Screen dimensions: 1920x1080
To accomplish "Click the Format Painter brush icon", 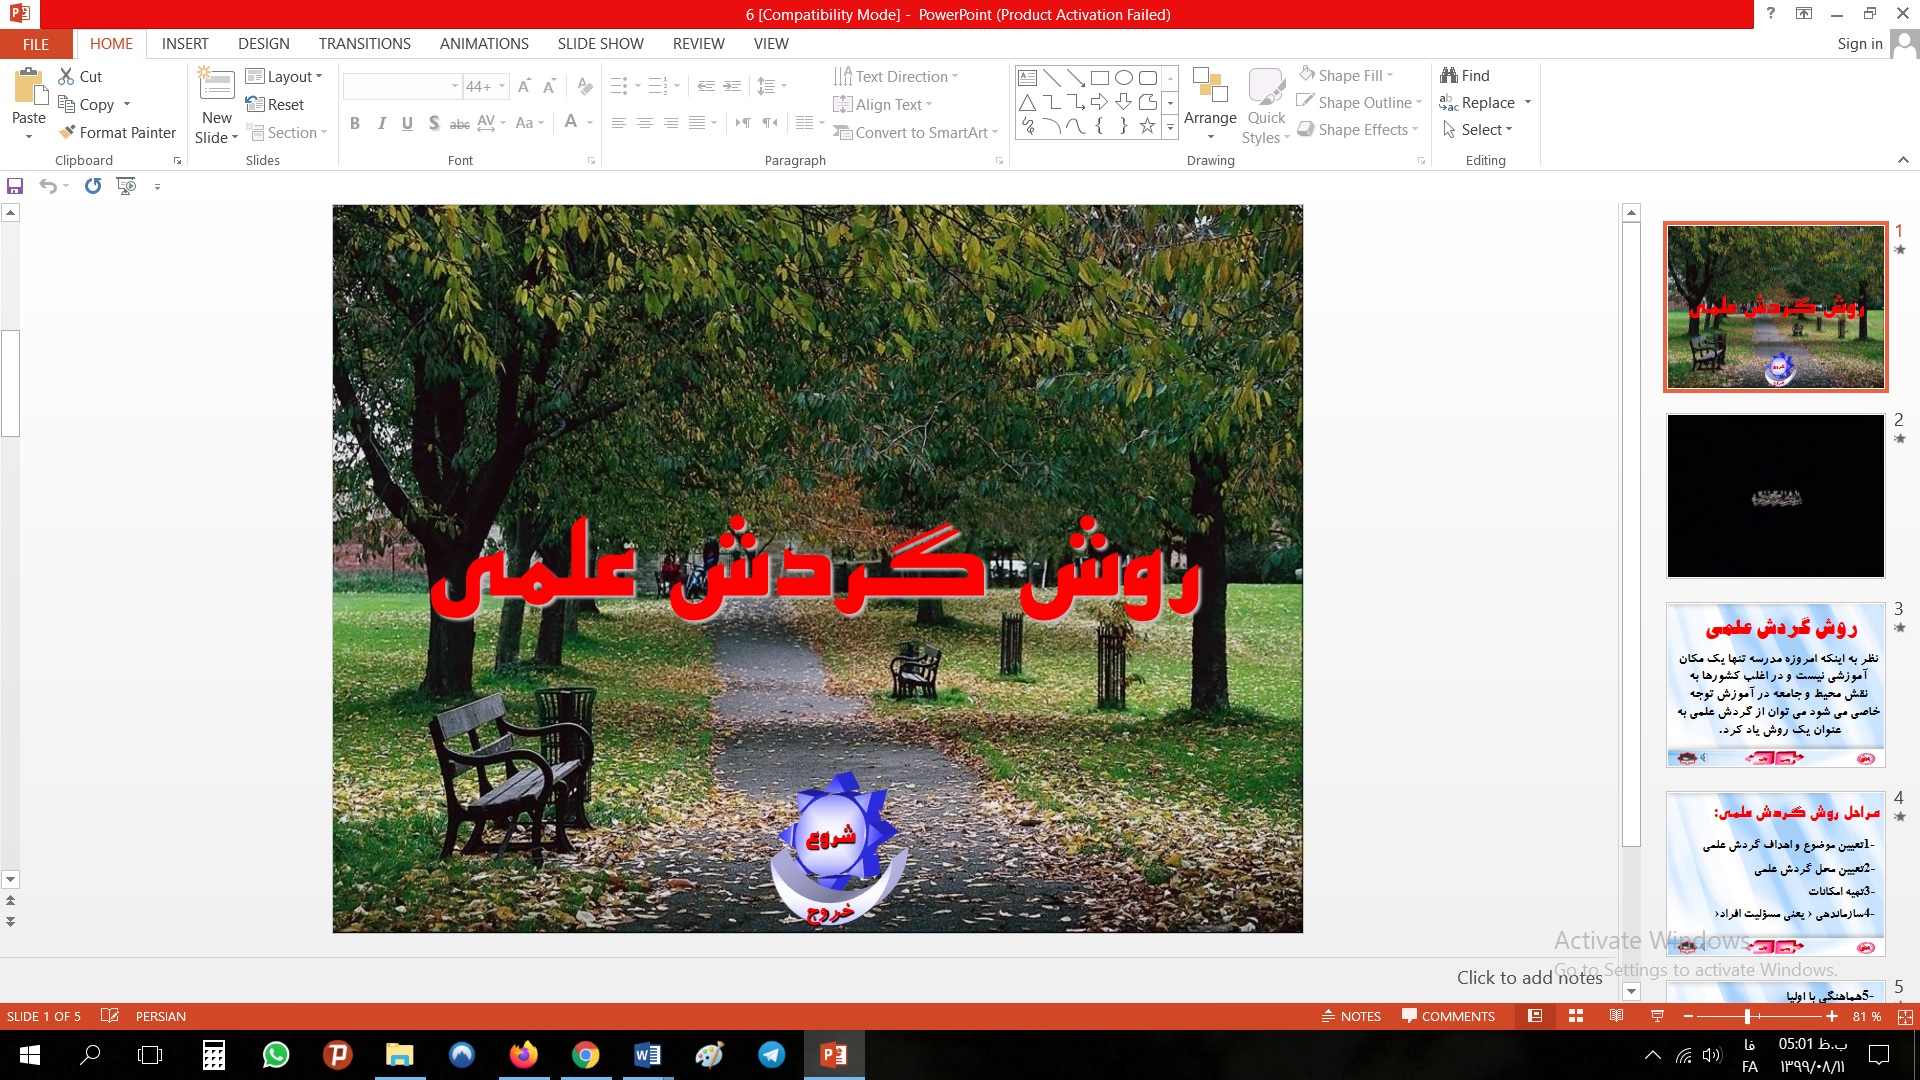I will [x=67, y=132].
